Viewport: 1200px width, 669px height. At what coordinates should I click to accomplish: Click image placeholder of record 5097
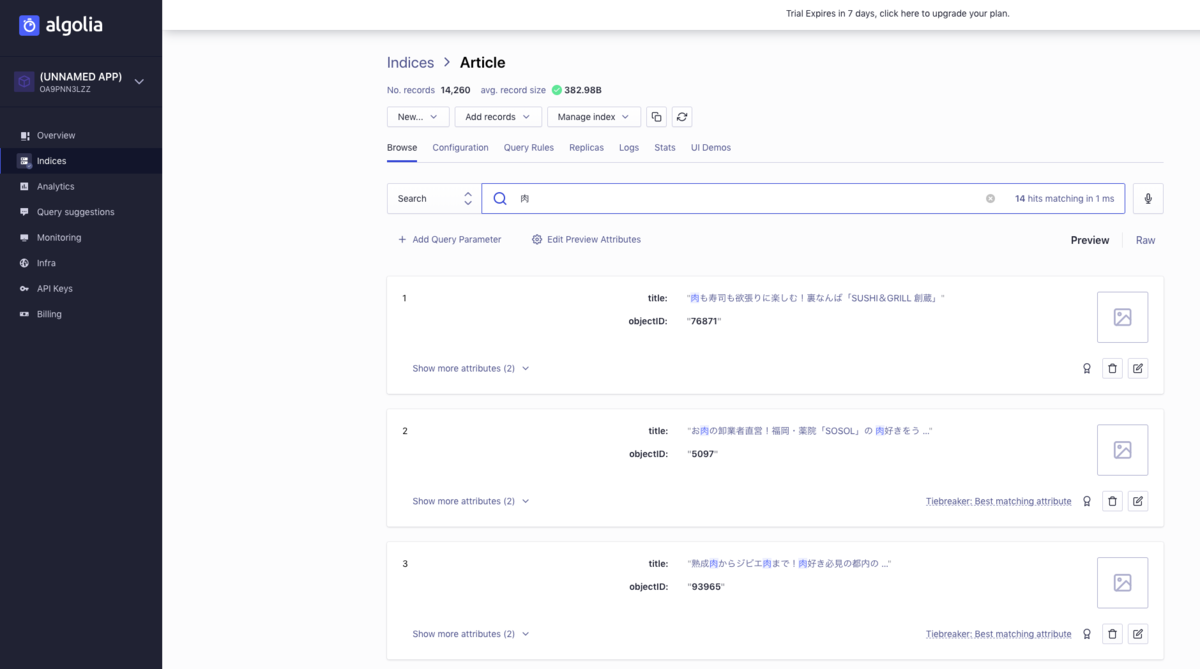(1122, 450)
